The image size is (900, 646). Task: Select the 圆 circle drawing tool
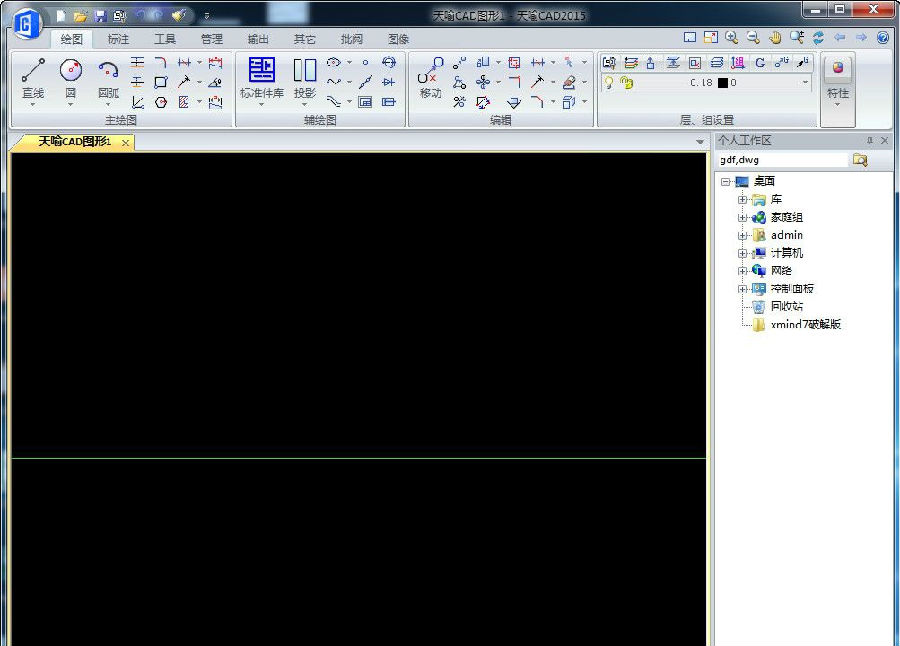pyautogui.click(x=71, y=79)
